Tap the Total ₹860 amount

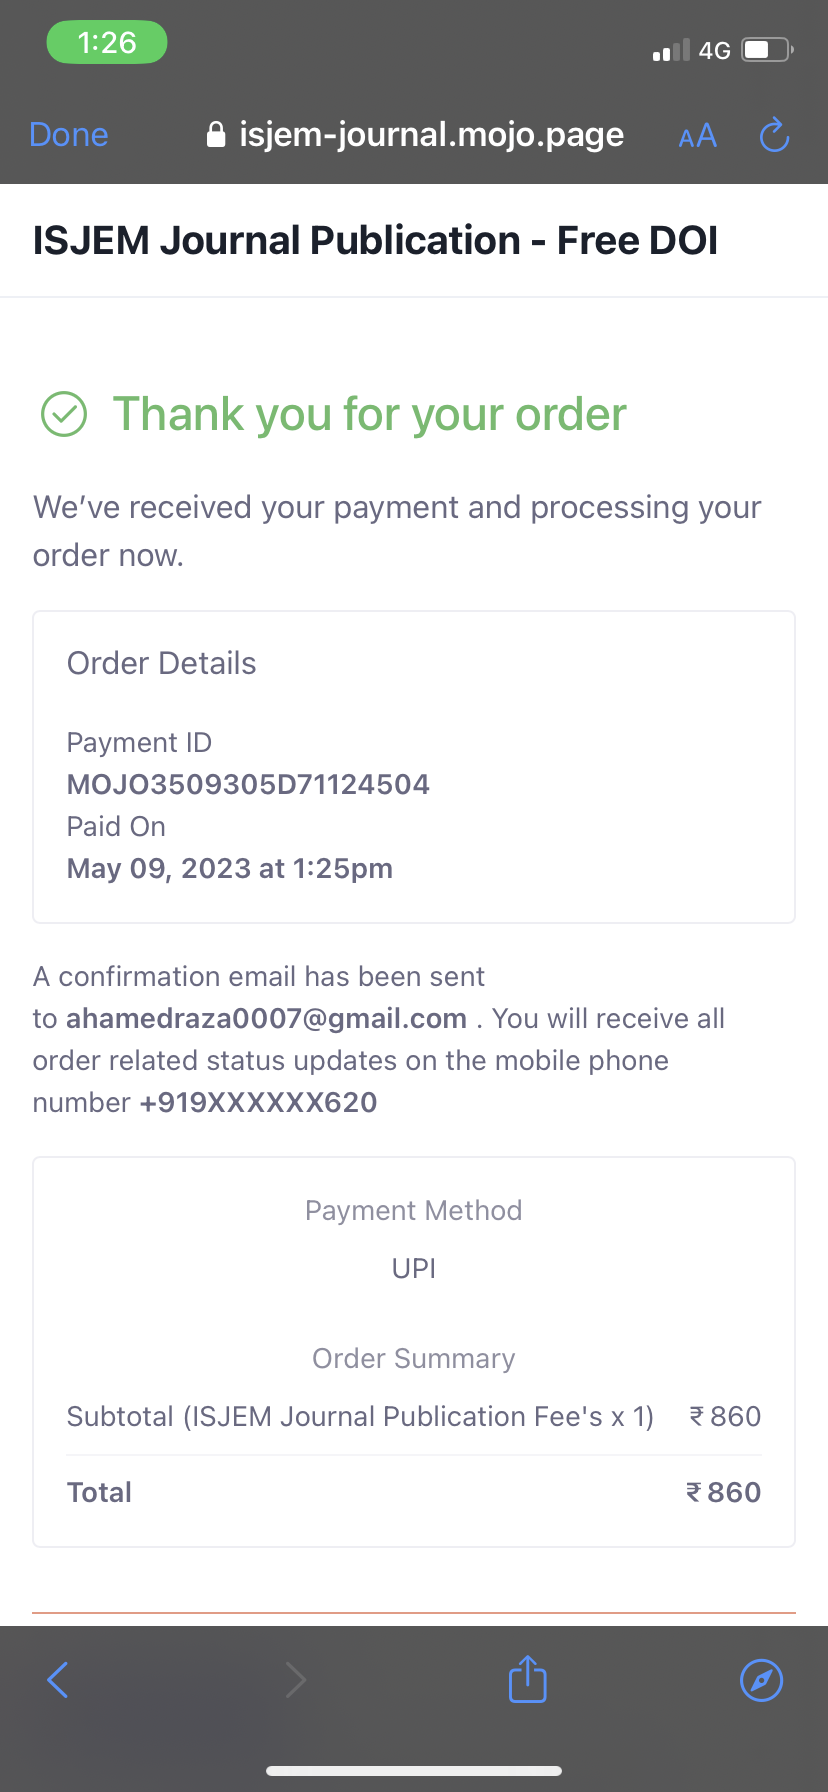[x=723, y=1492]
